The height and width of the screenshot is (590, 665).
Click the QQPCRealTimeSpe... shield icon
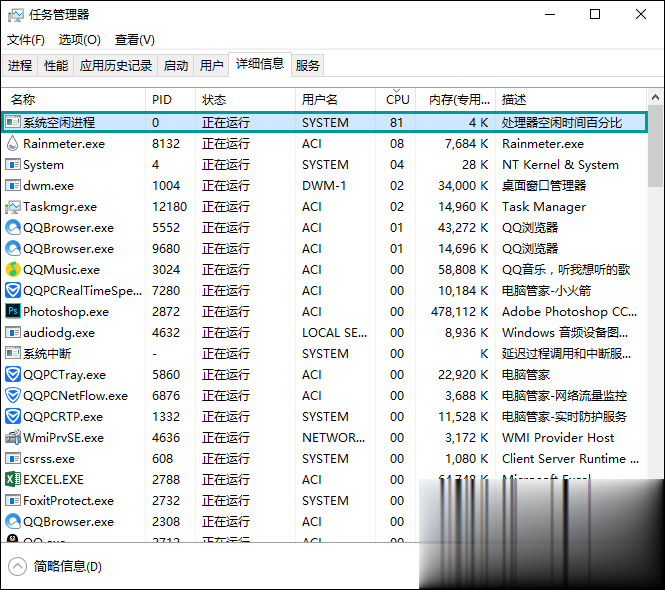[x=13, y=291]
